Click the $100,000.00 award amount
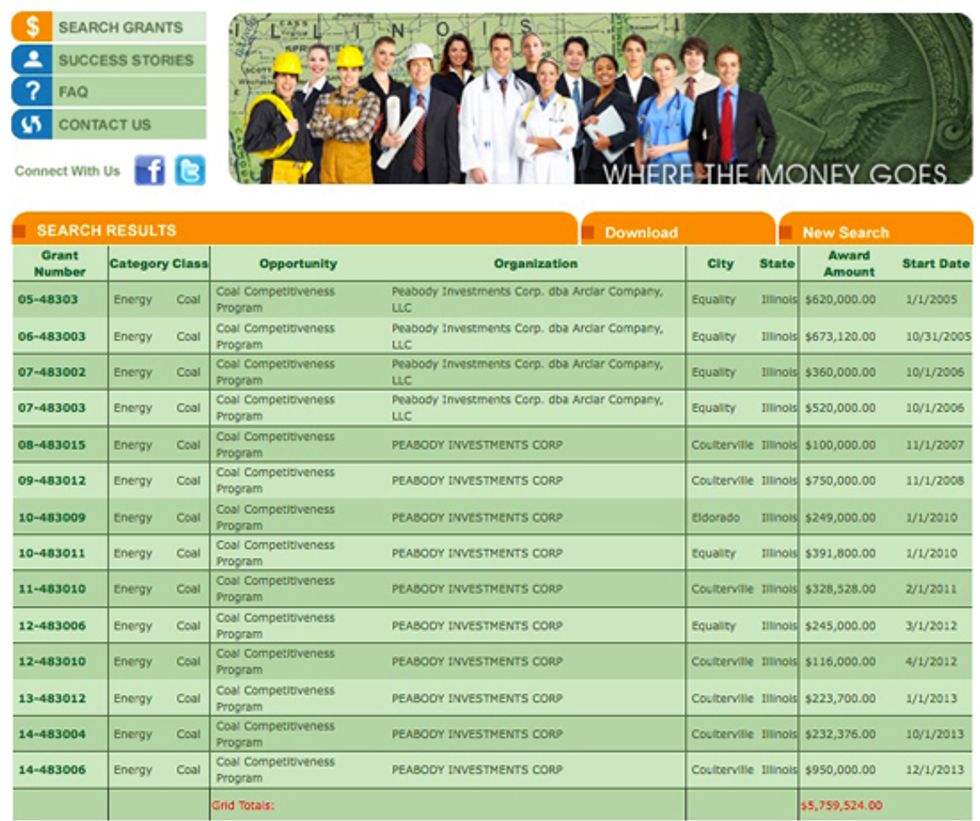 pos(840,445)
